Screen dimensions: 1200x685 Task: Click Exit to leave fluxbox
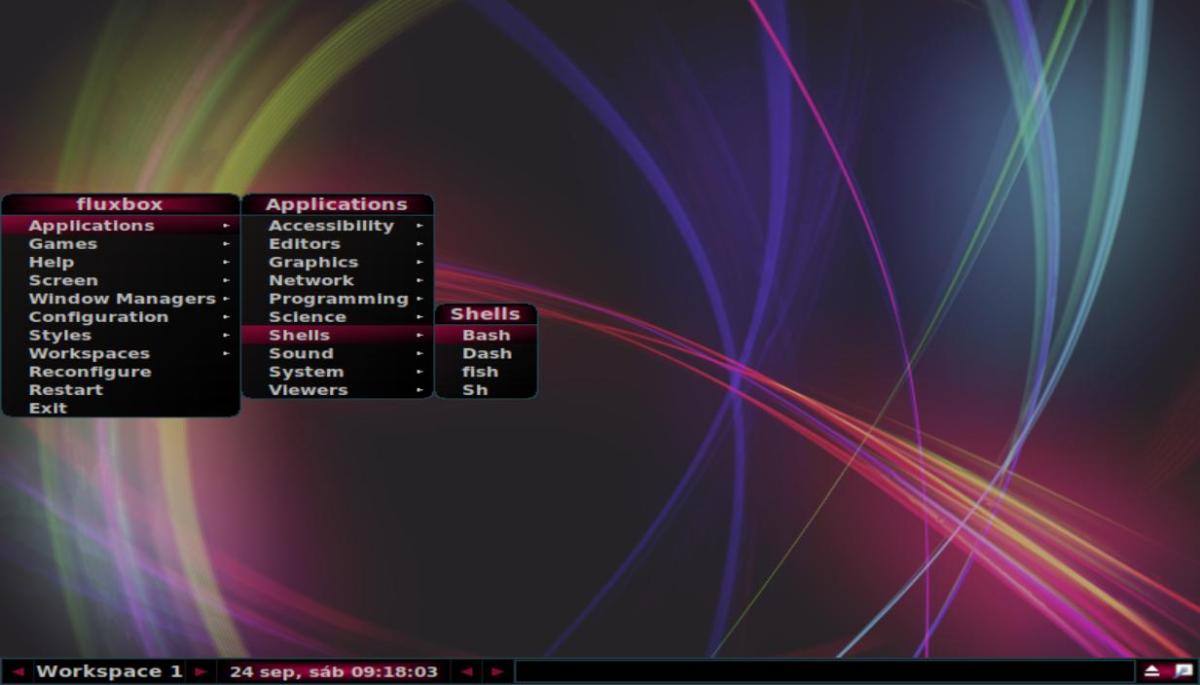48,408
